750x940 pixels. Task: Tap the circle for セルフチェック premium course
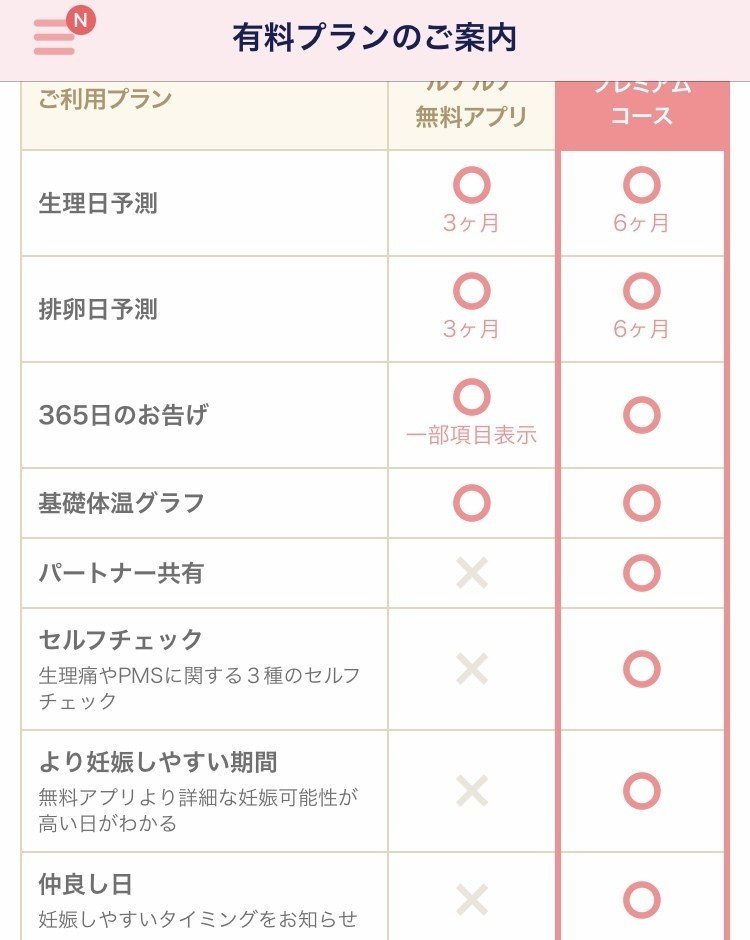point(640,668)
